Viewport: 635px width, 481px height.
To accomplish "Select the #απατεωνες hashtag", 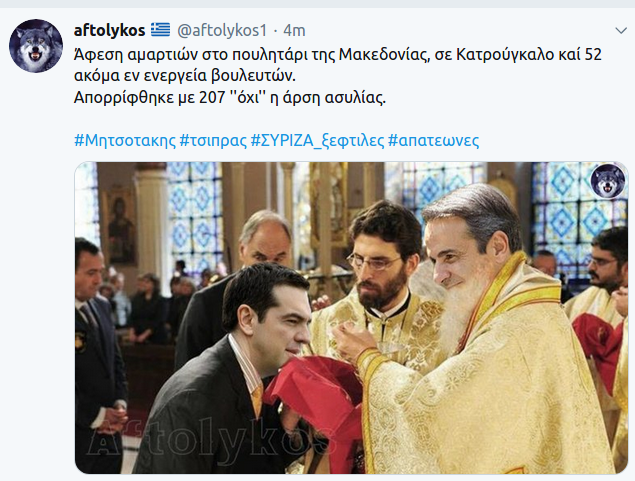I will pos(433,140).
